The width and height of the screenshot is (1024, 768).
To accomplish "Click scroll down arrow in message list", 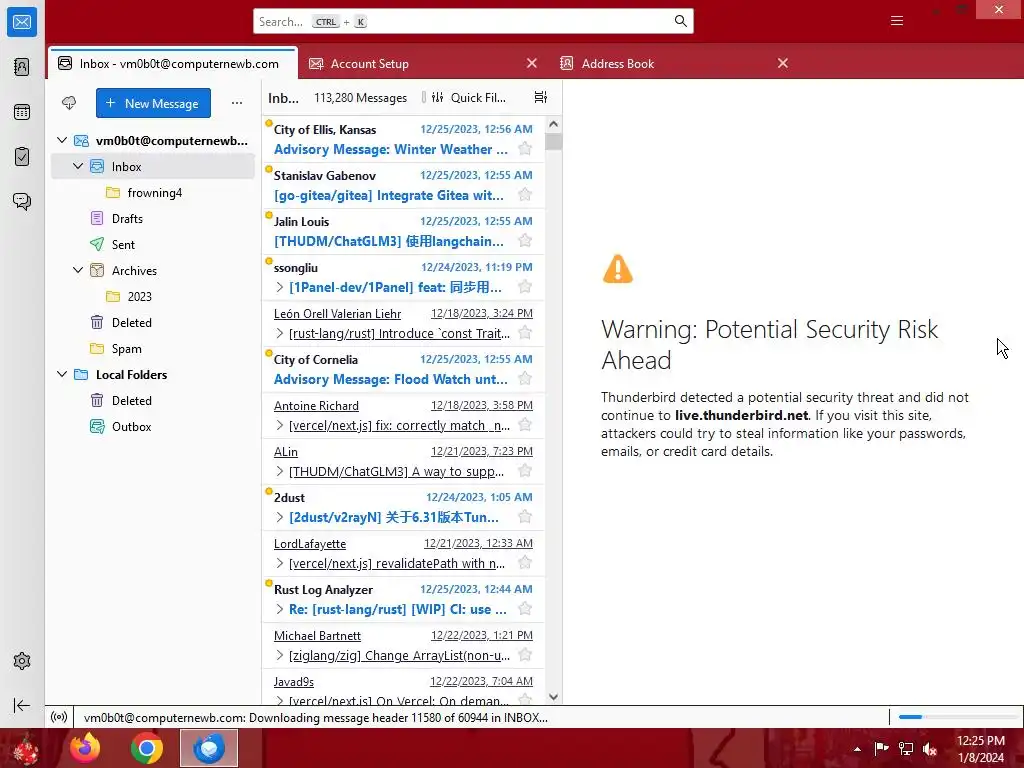I will (x=553, y=697).
